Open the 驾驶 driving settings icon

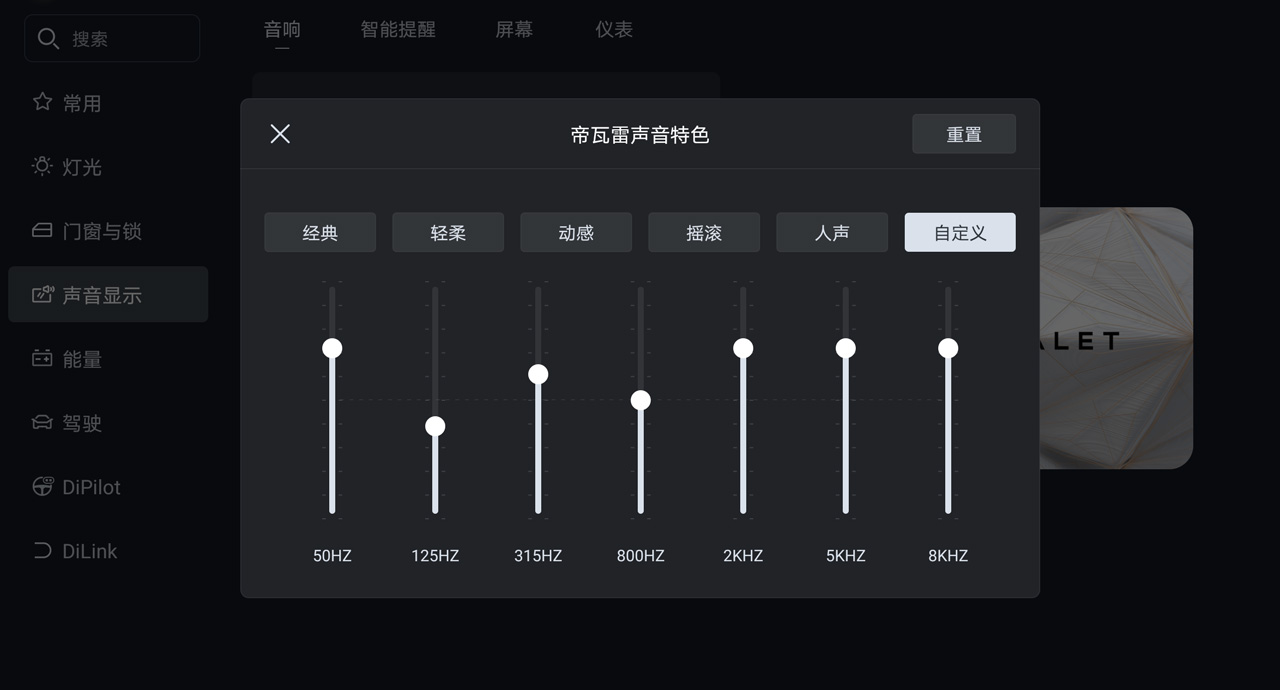tap(41, 422)
